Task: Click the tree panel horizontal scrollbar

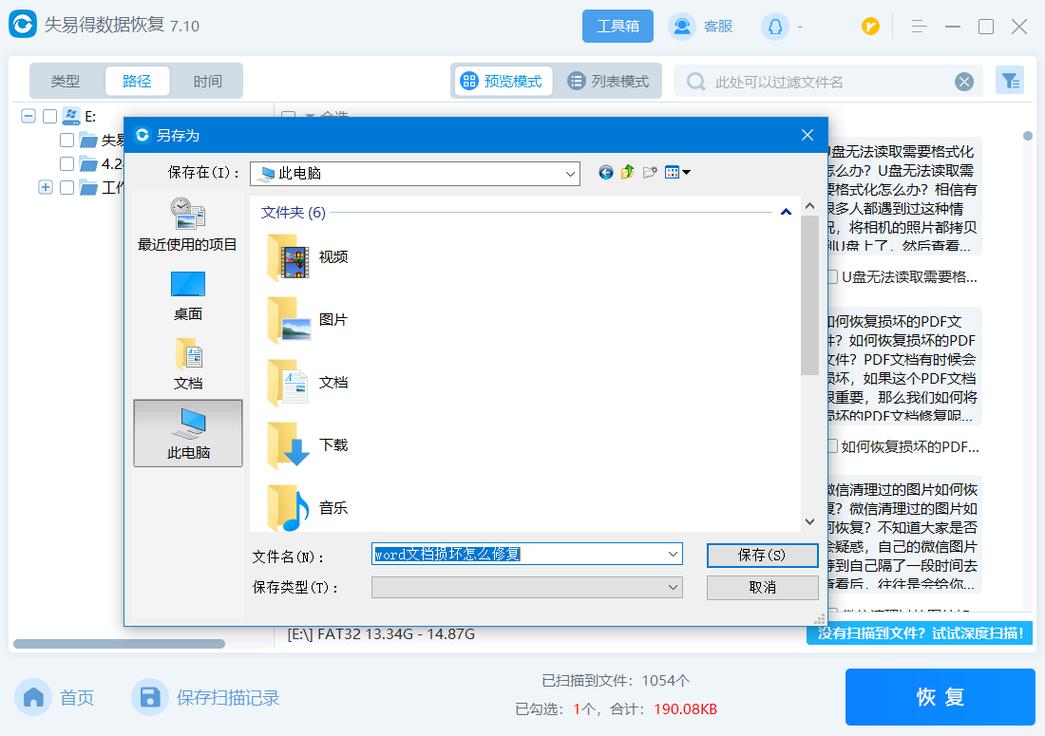Action: click(119, 644)
